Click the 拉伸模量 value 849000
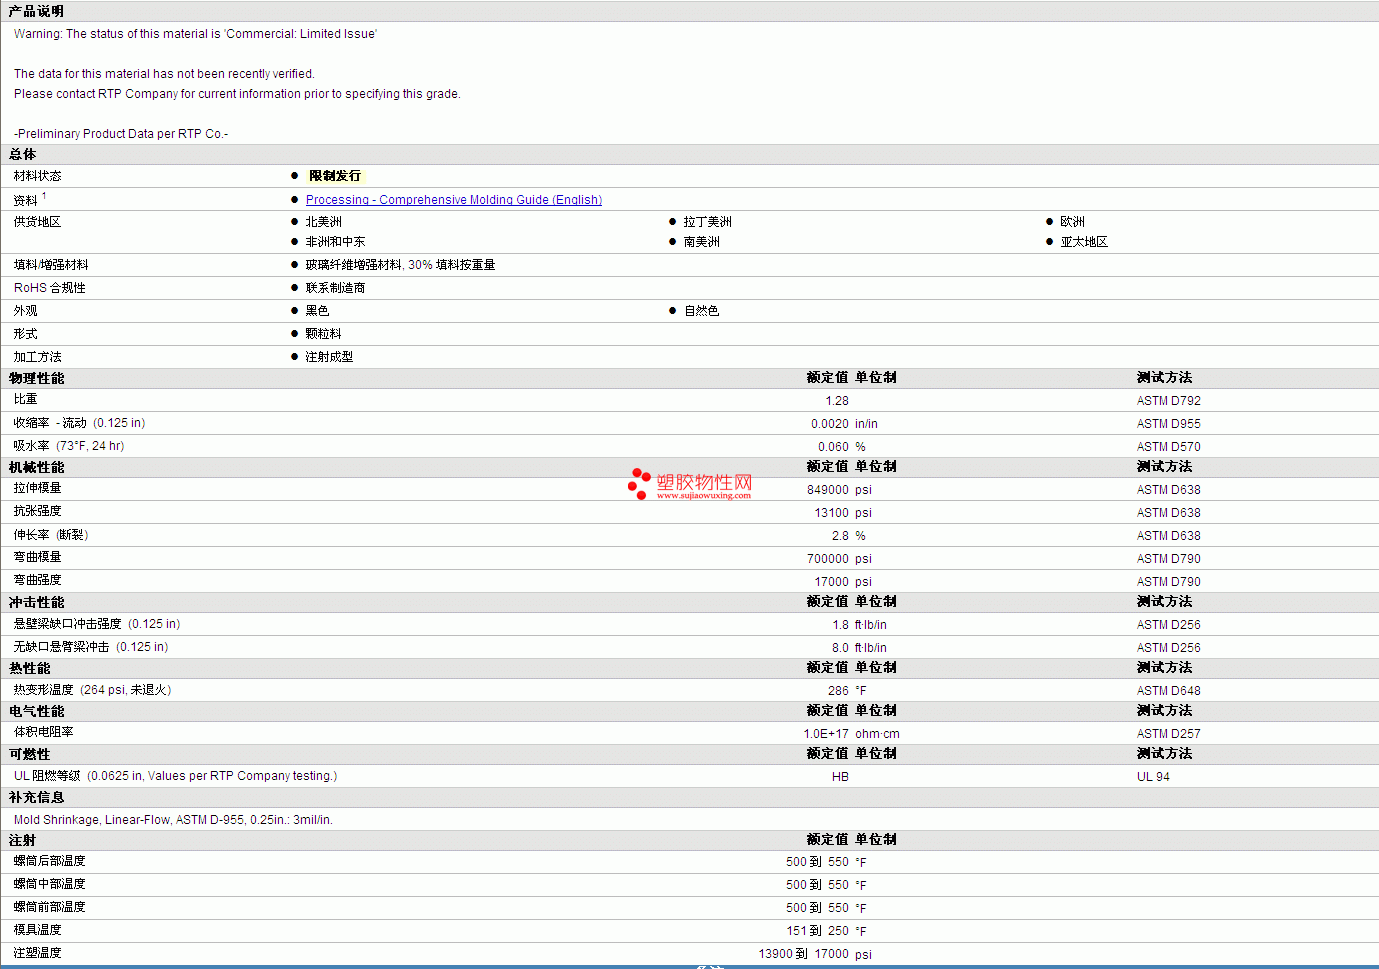The height and width of the screenshot is (969, 1379). point(828,490)
